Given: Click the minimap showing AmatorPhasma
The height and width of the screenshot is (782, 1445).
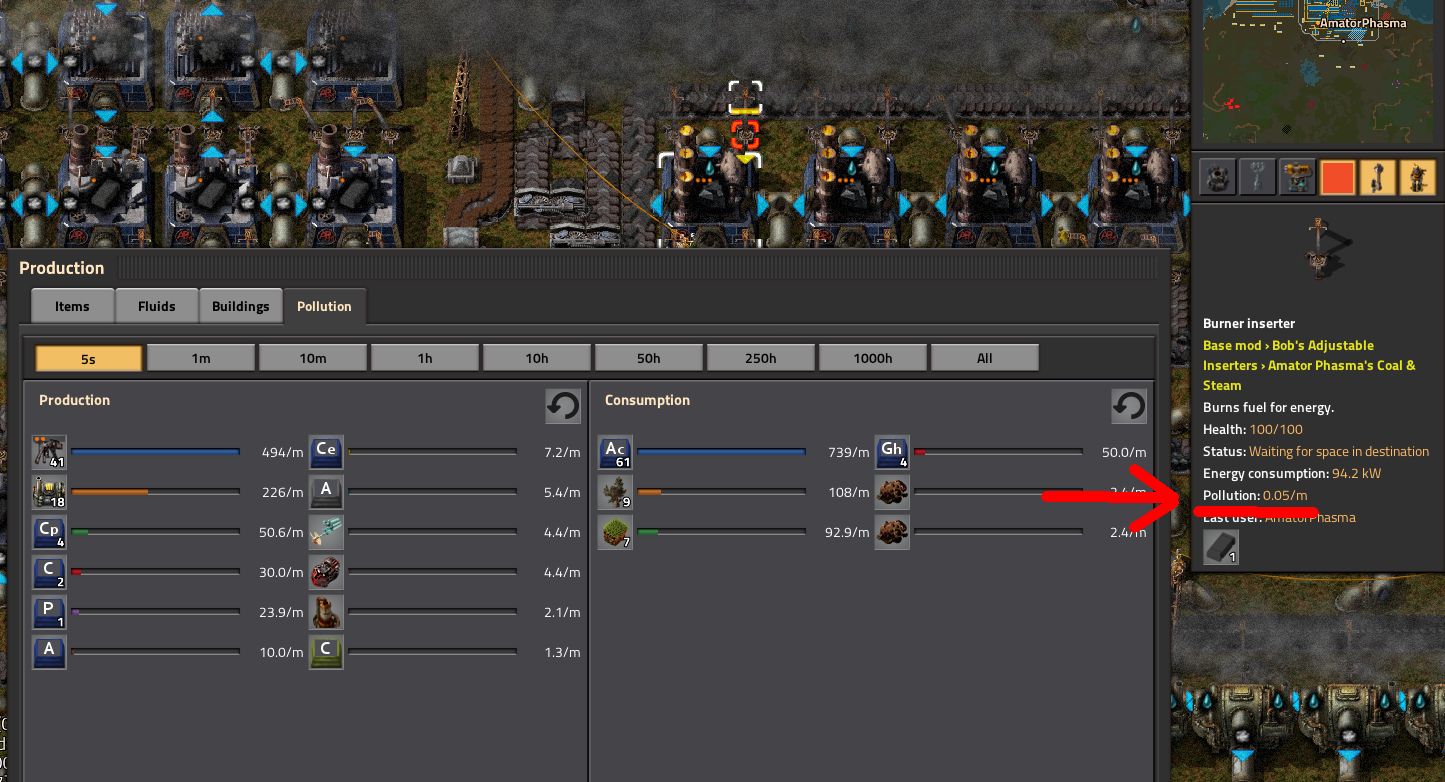Looking at the screenshot, I should [x=1320, y=71].
